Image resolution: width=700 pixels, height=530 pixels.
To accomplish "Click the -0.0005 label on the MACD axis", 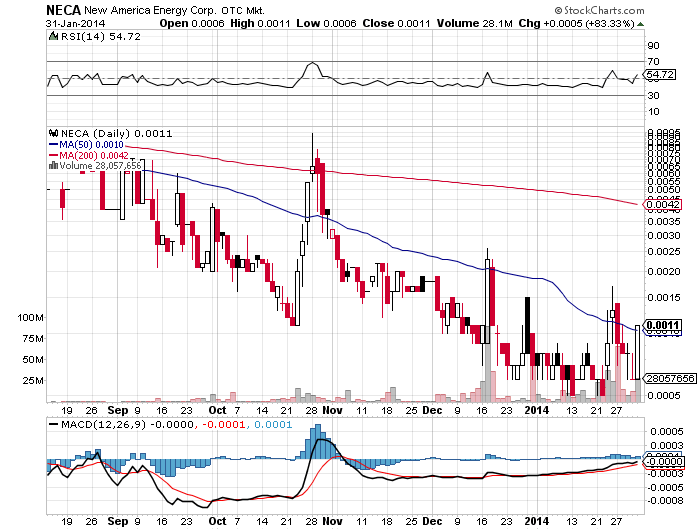I will 665,487.
